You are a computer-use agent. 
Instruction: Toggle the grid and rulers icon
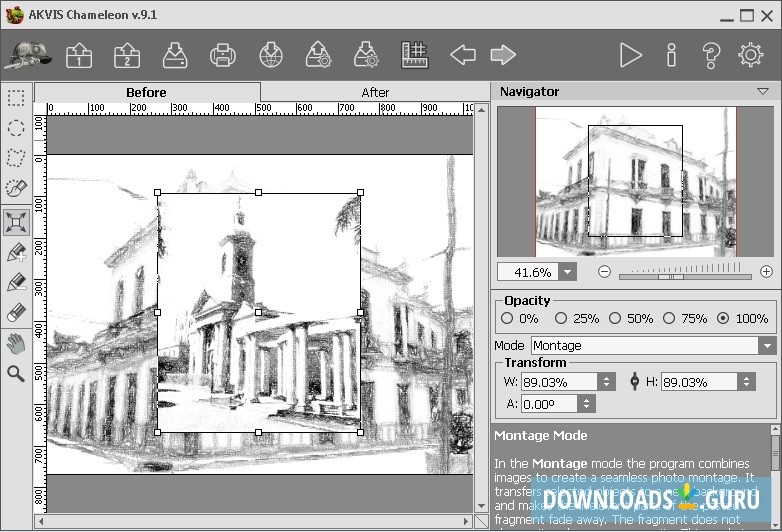[415, 55]
